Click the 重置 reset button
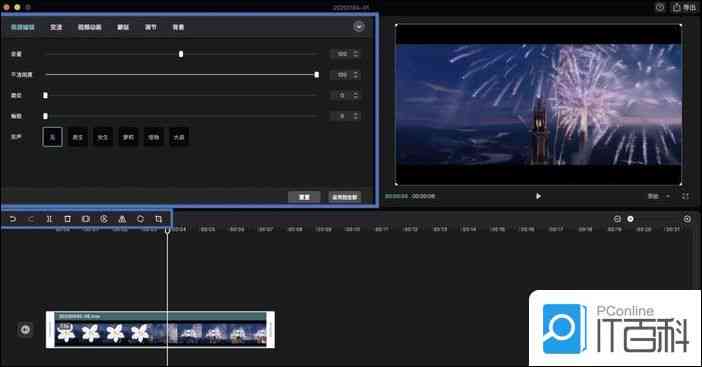This screenshot has width=702, height=367. [304, 197]
